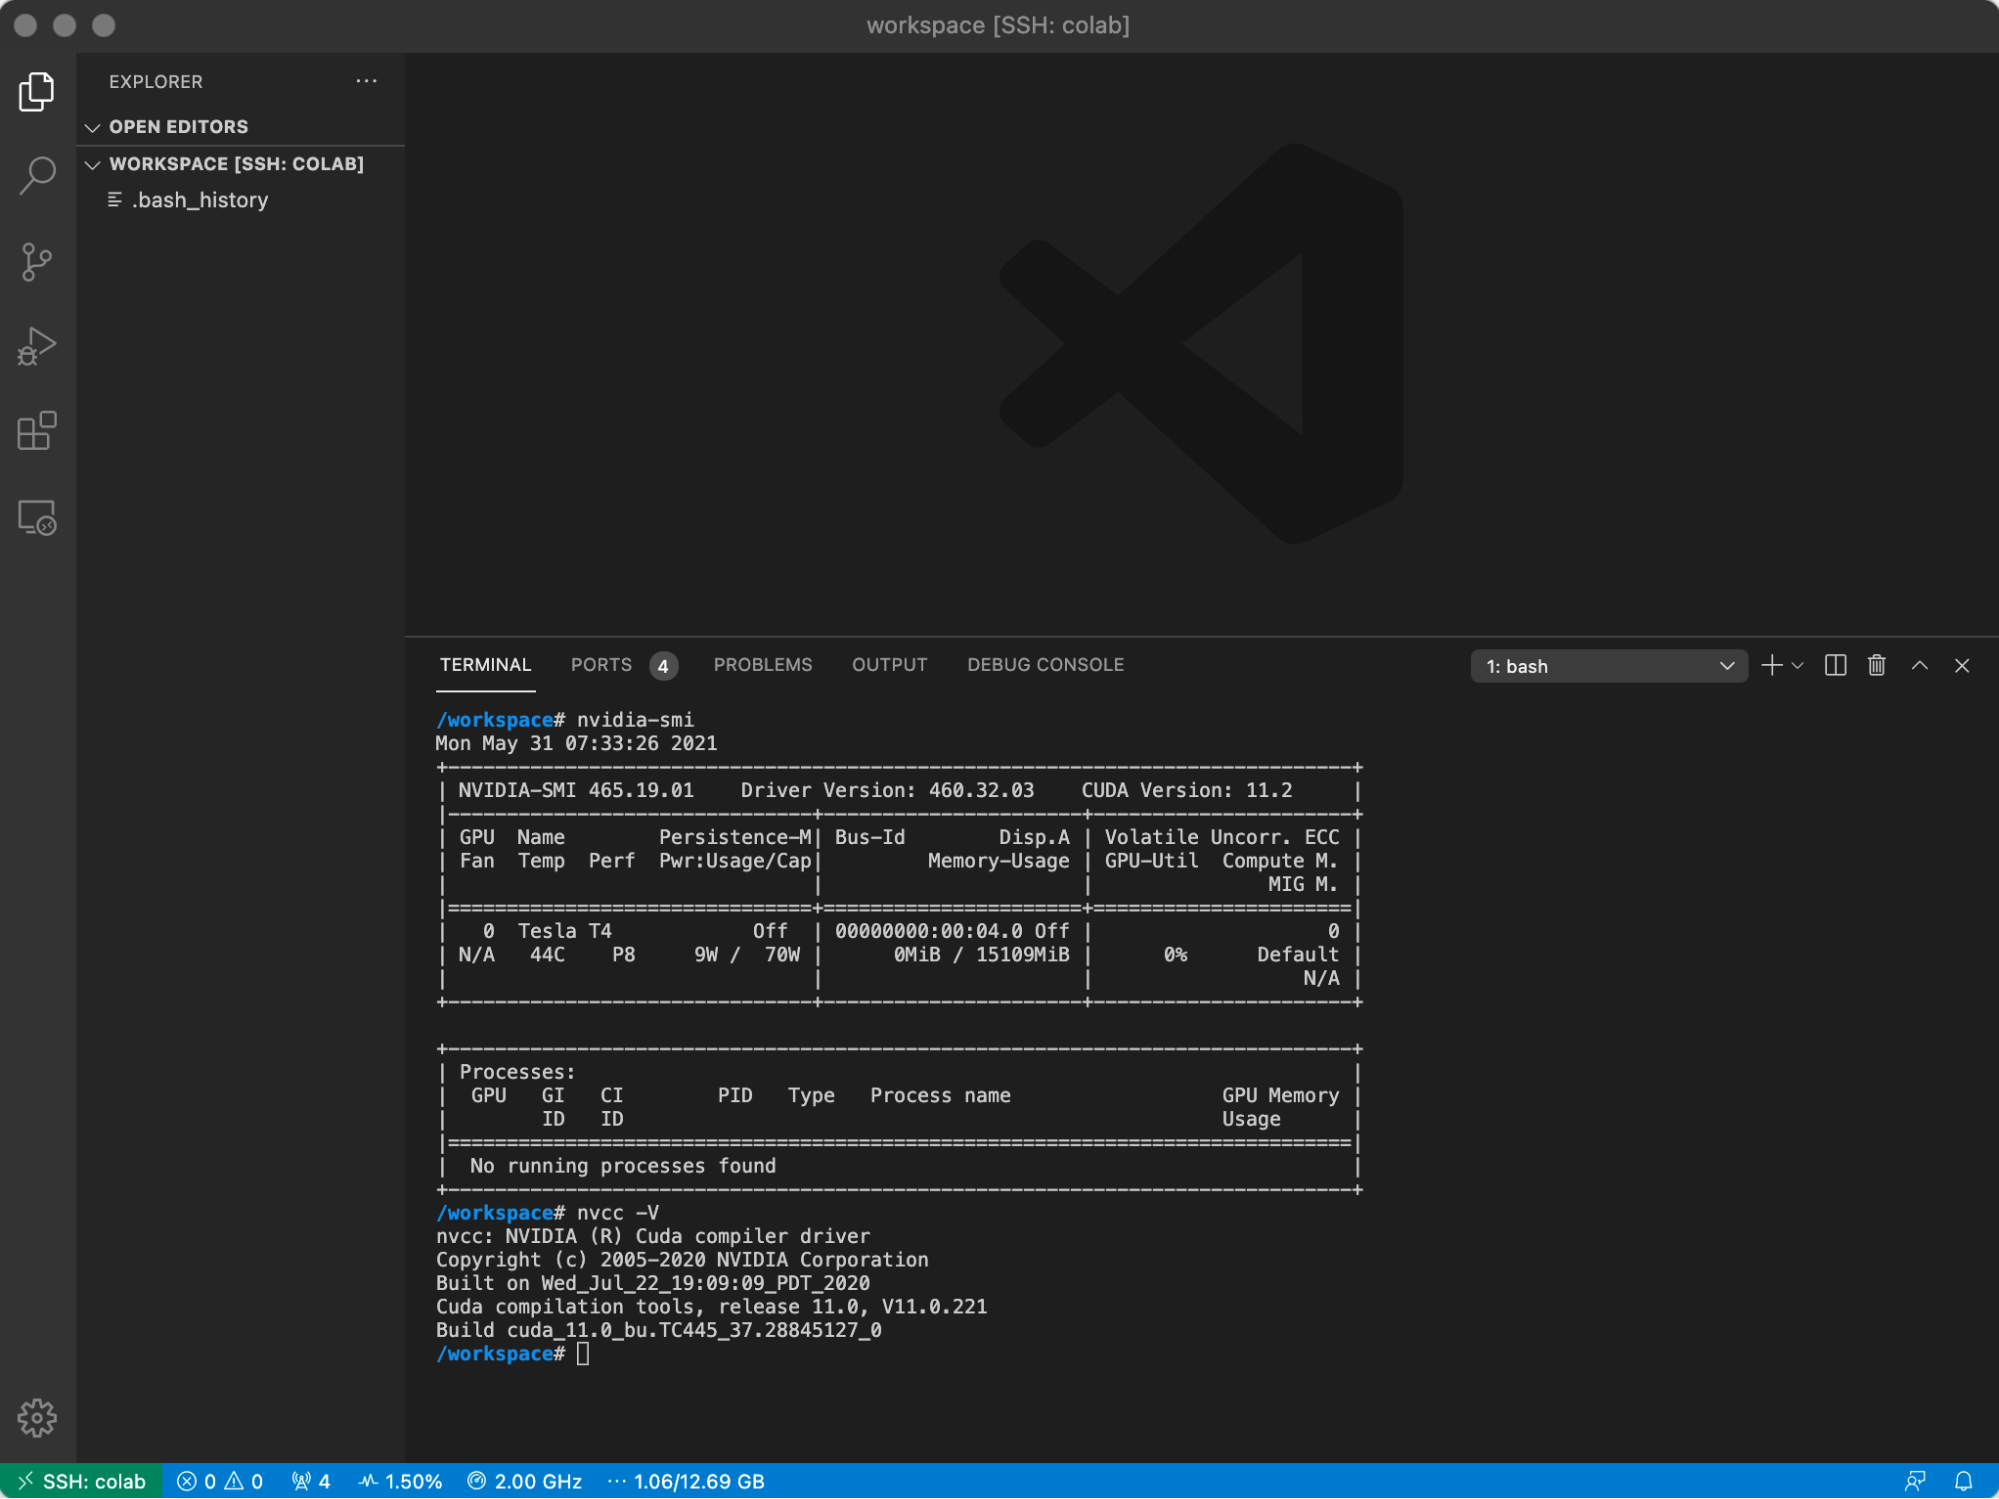The width and height of the screenshot is (1999, 1499).
Task: Open Explorer views and more actions menu
Action: coord(366,81)
